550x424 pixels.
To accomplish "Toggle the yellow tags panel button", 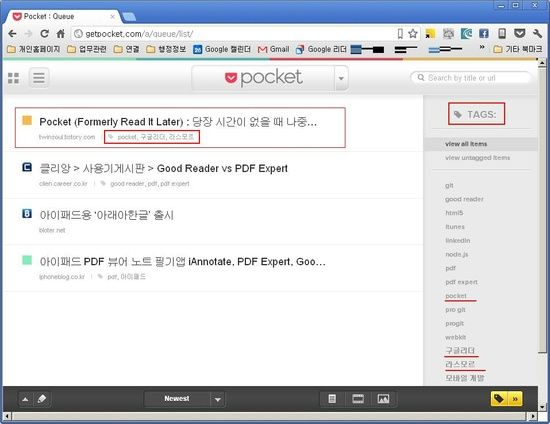I will [506, 399].
